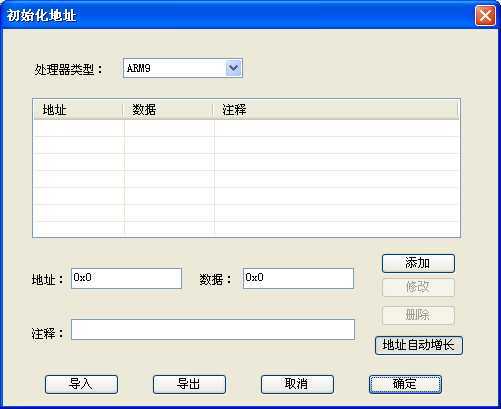501x409 pixels.
Task: Click into the empty 注释 text field
Action: pyautogui.click(x=213, y=330)
